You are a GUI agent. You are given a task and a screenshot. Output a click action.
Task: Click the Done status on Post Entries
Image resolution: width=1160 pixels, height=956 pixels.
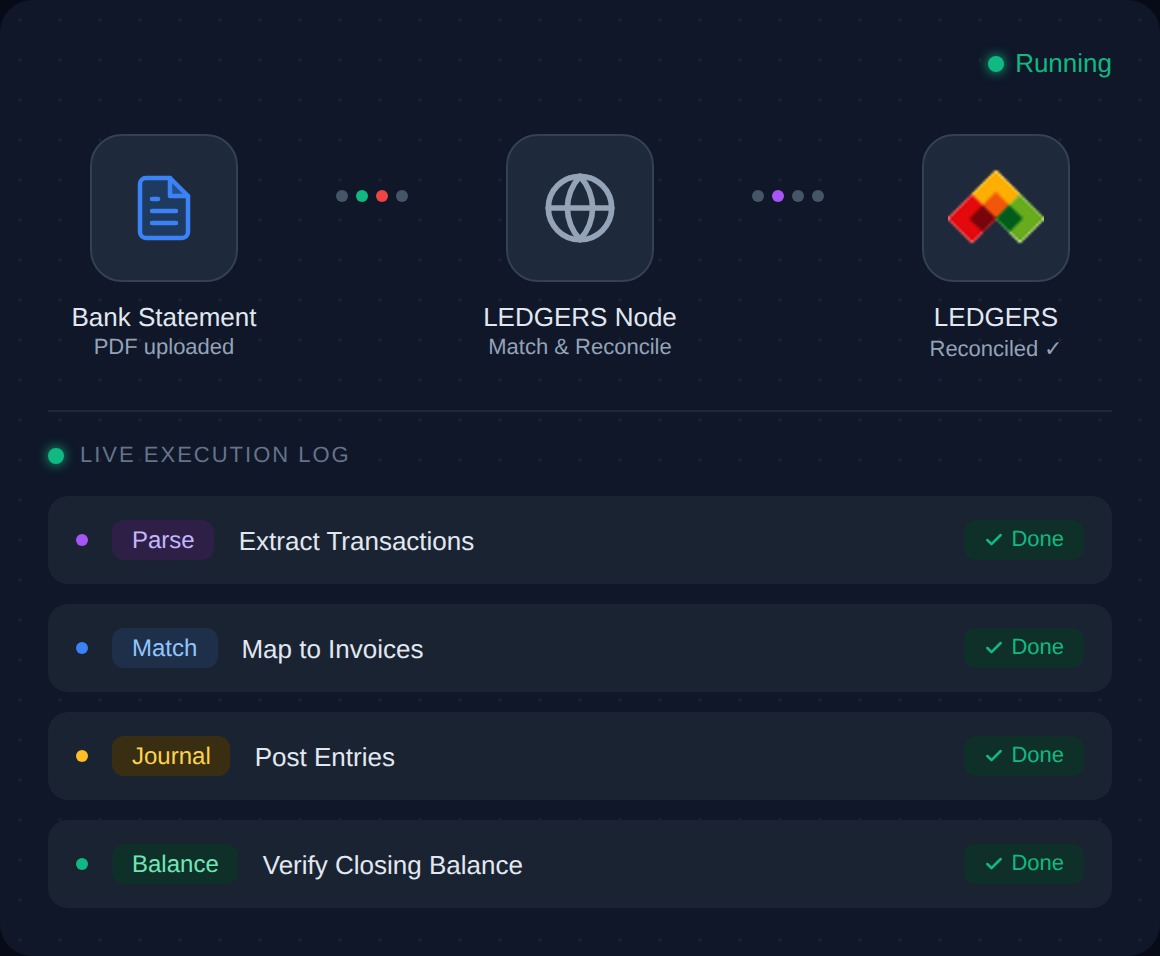[x=1024, y=756]
